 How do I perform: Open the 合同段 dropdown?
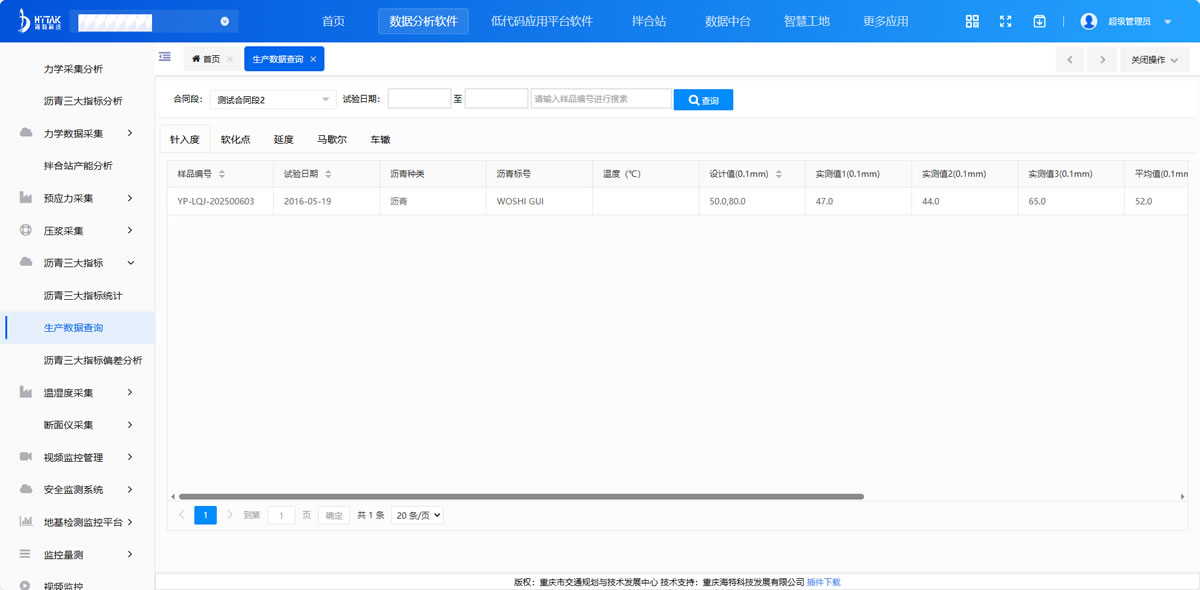coord(273,99)
